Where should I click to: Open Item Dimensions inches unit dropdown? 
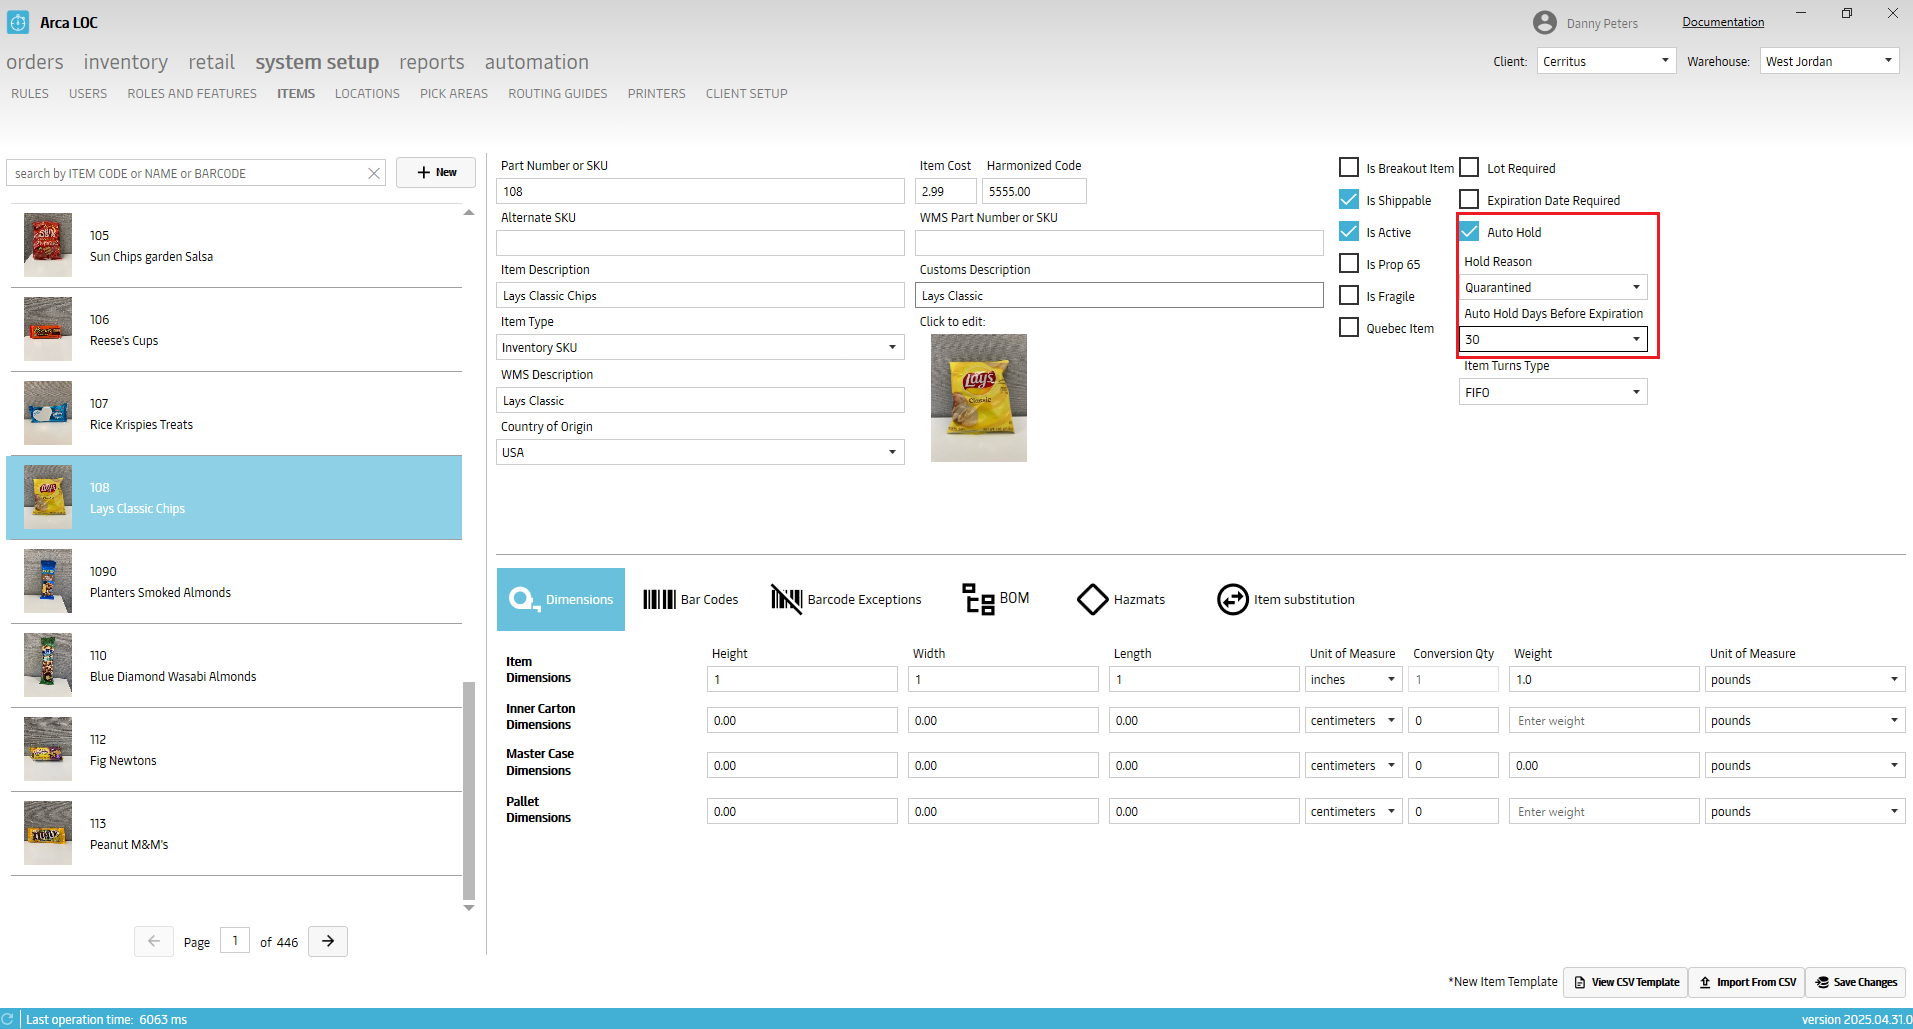pyautogui.click(x=1353, y=679)
